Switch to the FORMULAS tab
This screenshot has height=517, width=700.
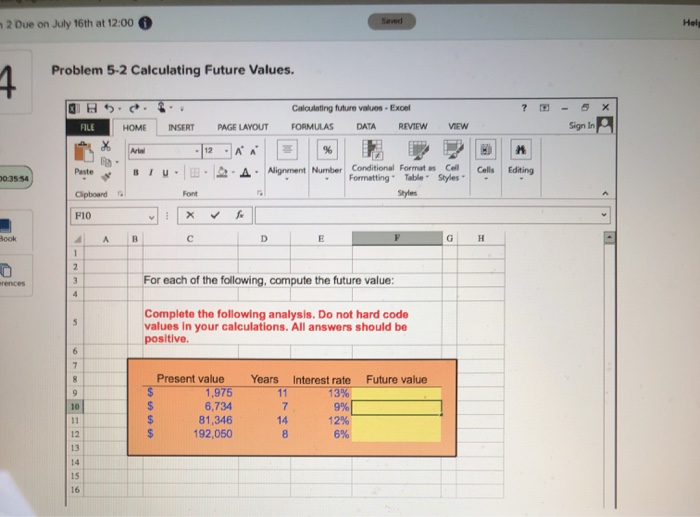click(312, 127)
